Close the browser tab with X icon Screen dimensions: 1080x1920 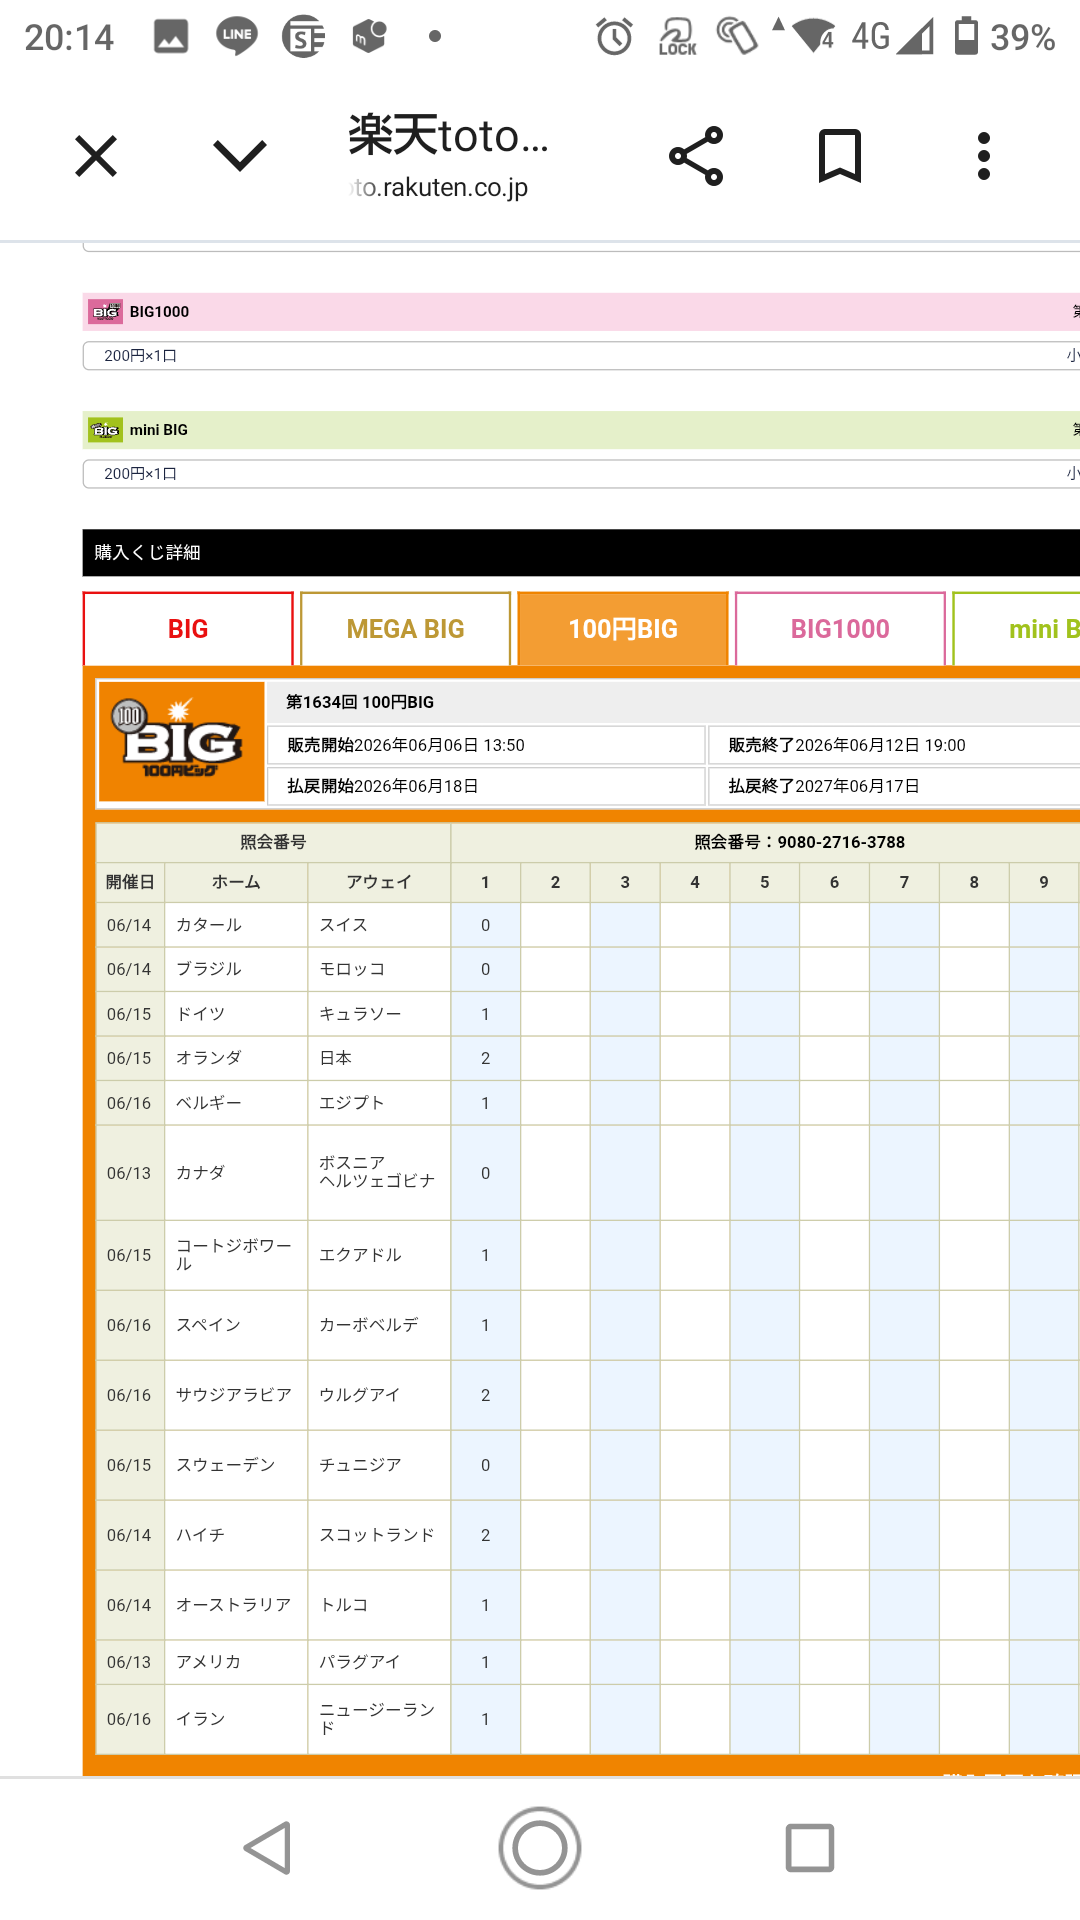96,156
